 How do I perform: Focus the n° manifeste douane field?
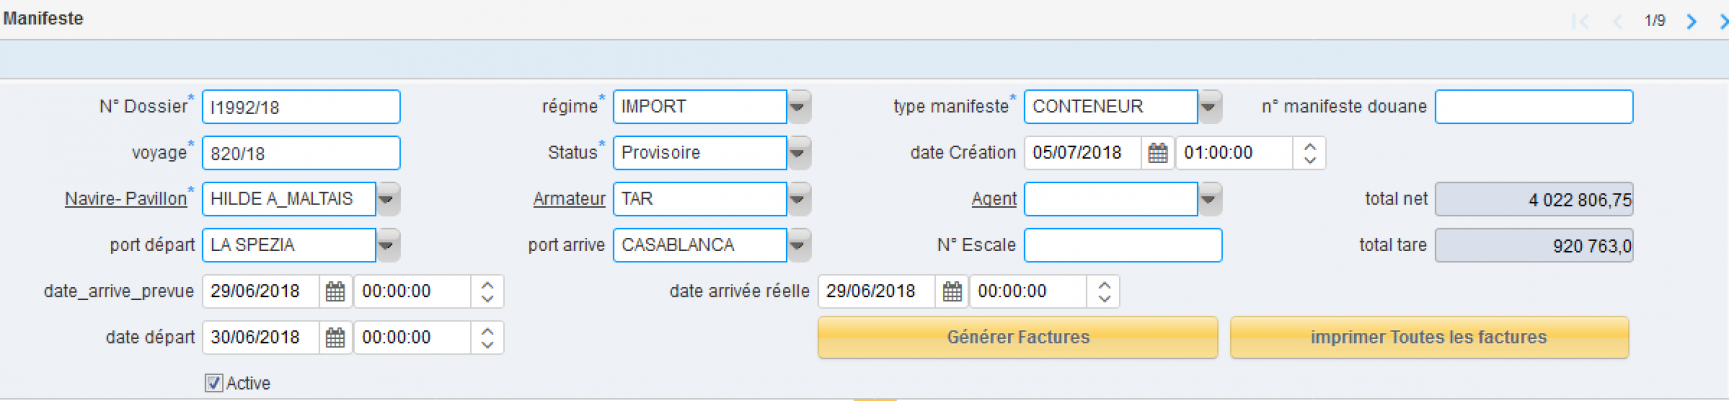click(1534, 107)
